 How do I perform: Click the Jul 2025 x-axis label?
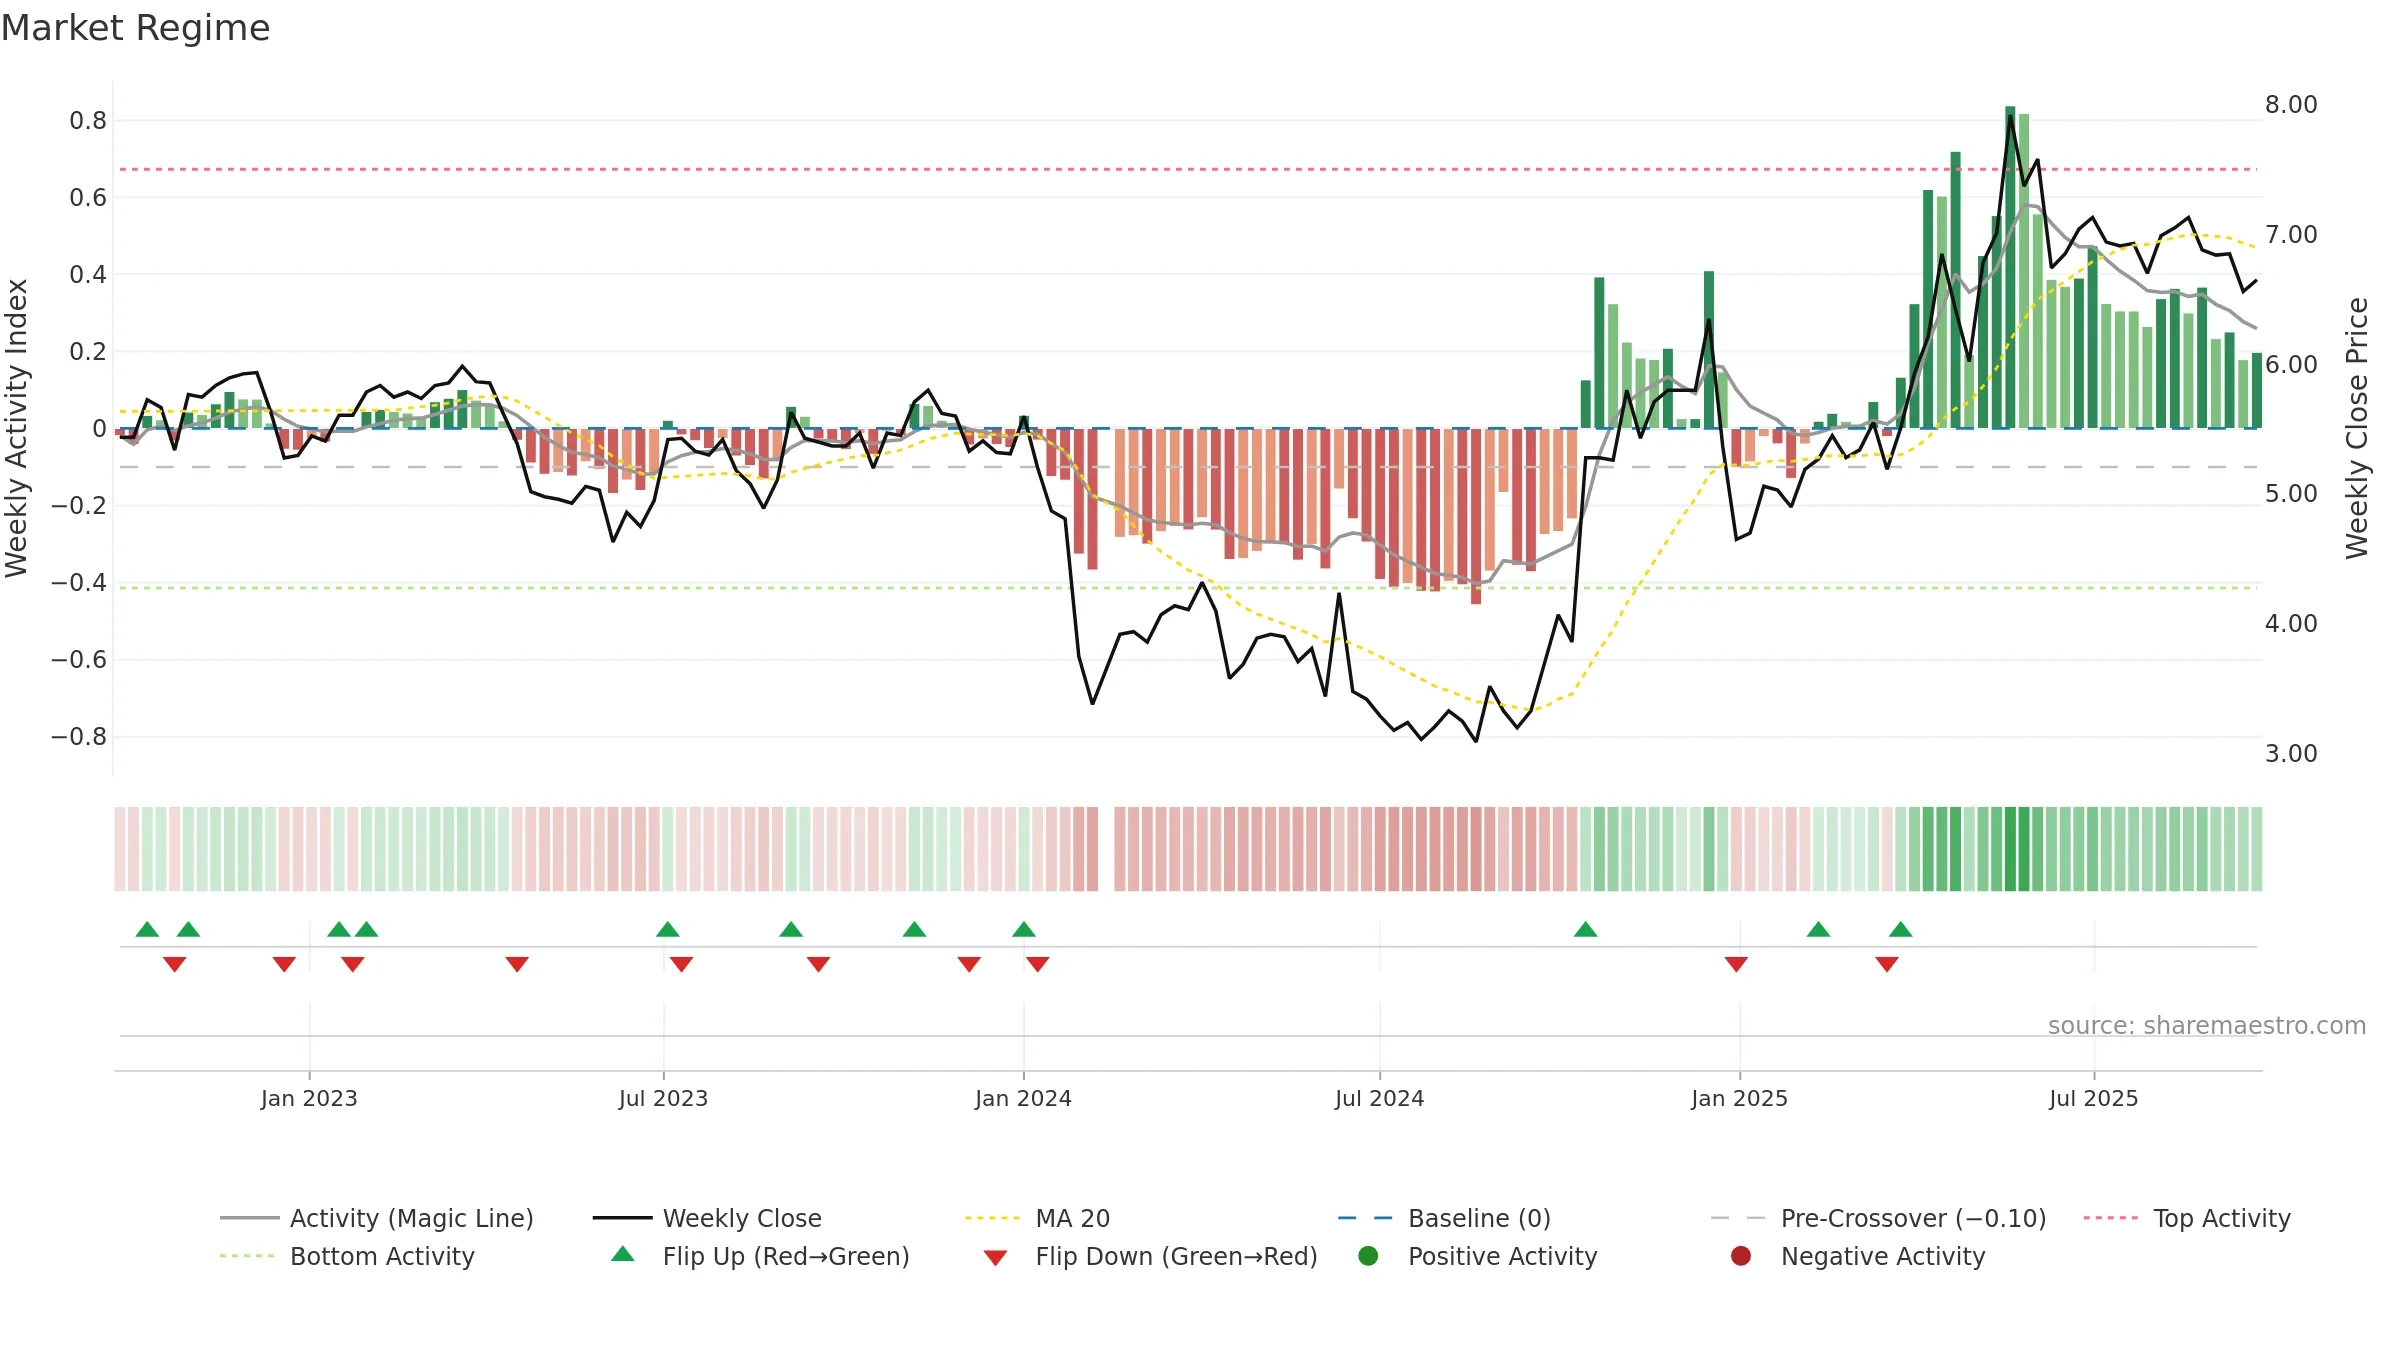pos(2094,1098)
